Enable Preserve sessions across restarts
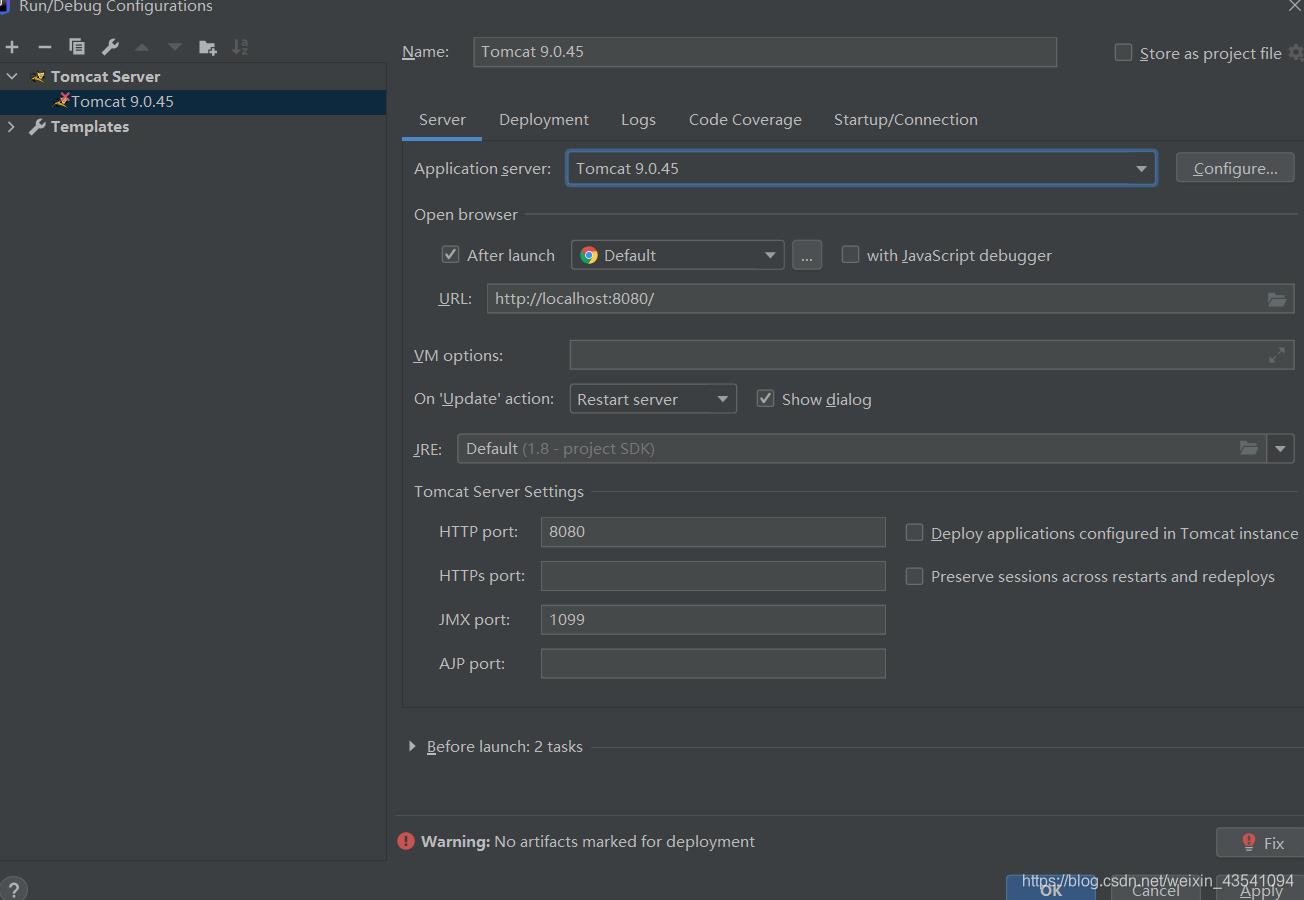 pyautogui.click(x=914, y=576)
